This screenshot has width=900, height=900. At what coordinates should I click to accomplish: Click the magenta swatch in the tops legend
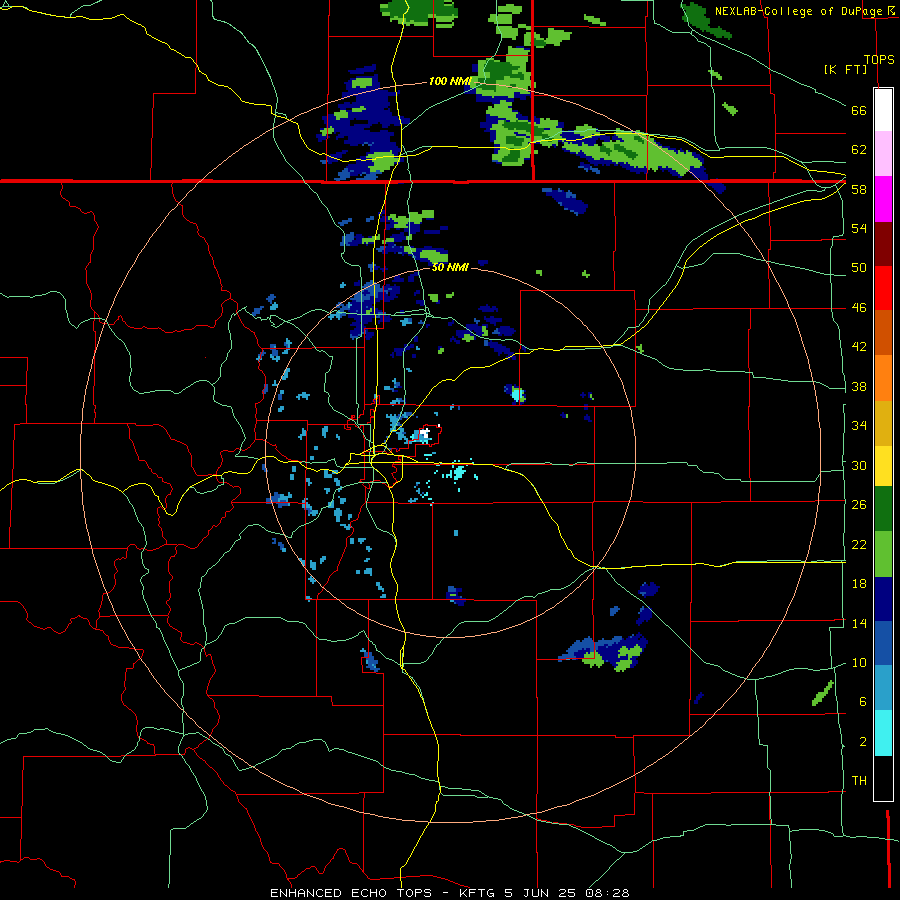[883, 199]
